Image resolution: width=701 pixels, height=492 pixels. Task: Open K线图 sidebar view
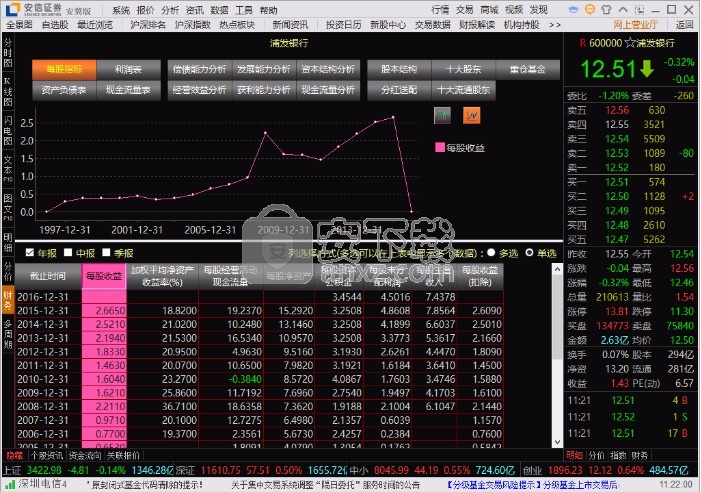tap(8, 92)
